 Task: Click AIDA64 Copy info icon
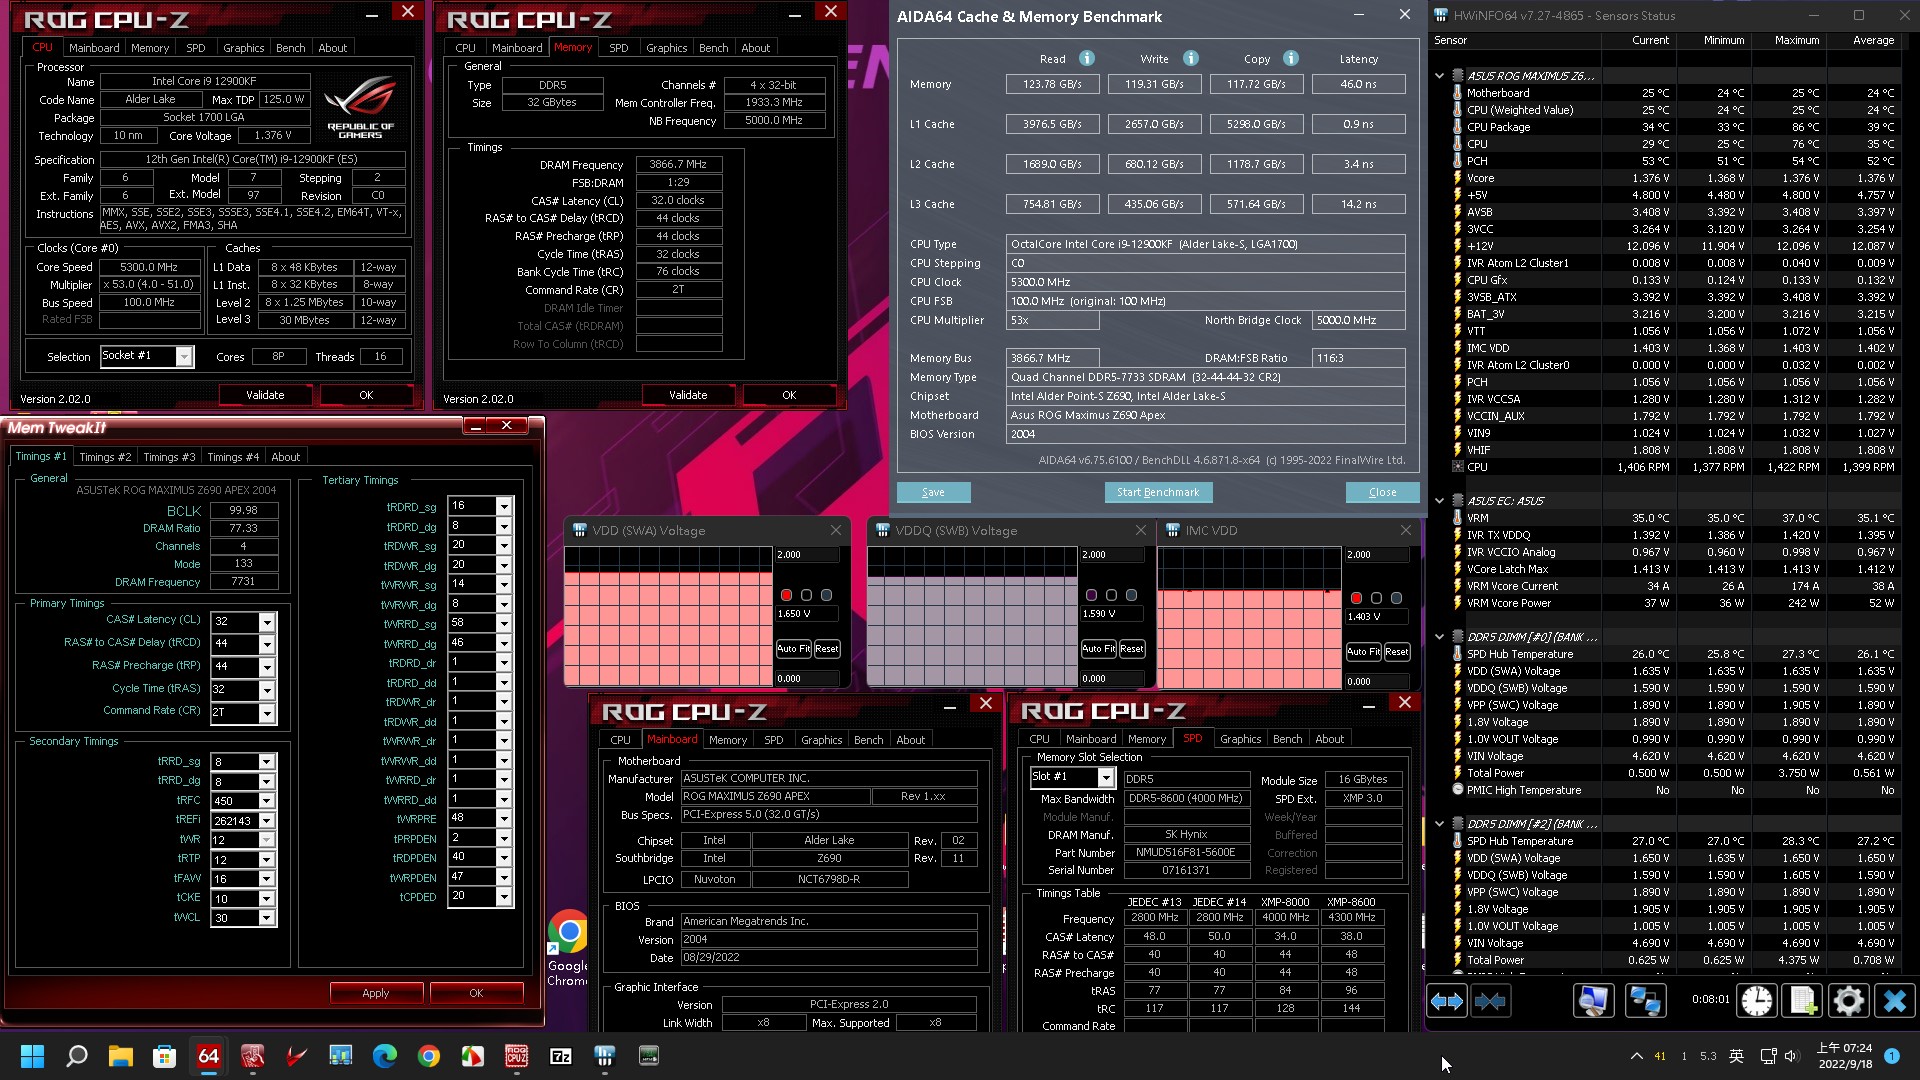tap(1291, 58)
